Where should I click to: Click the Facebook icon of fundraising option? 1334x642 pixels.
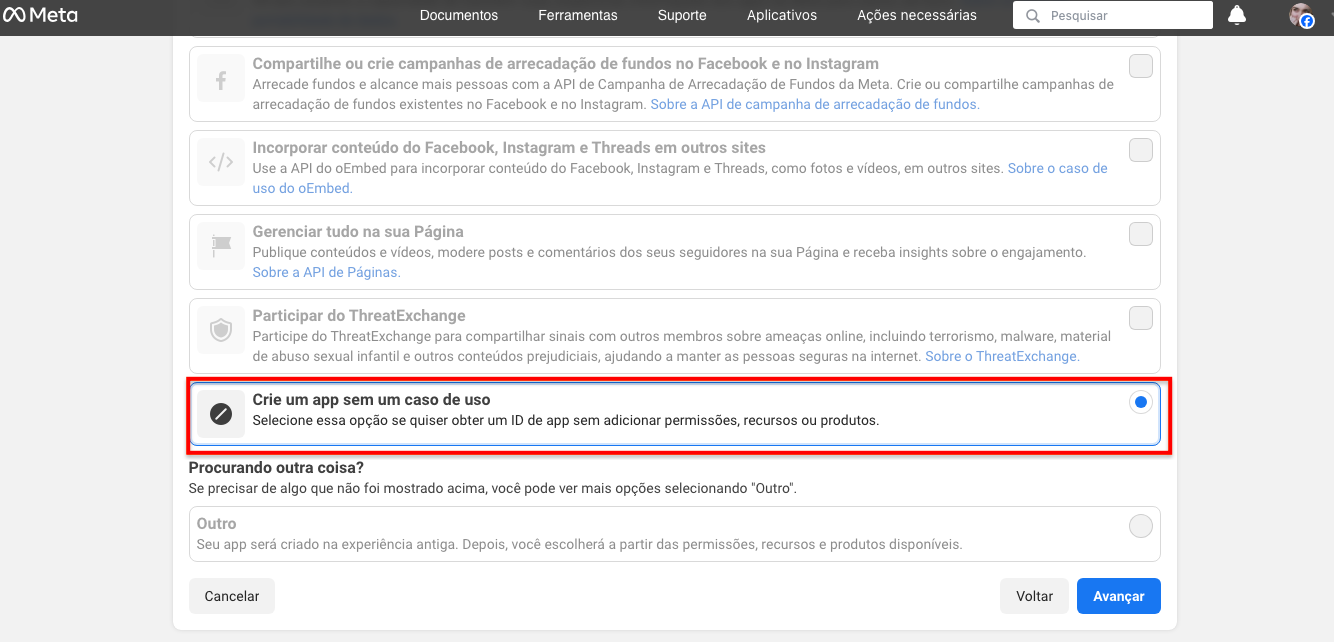pyautogui.click(x=221, y=78)
